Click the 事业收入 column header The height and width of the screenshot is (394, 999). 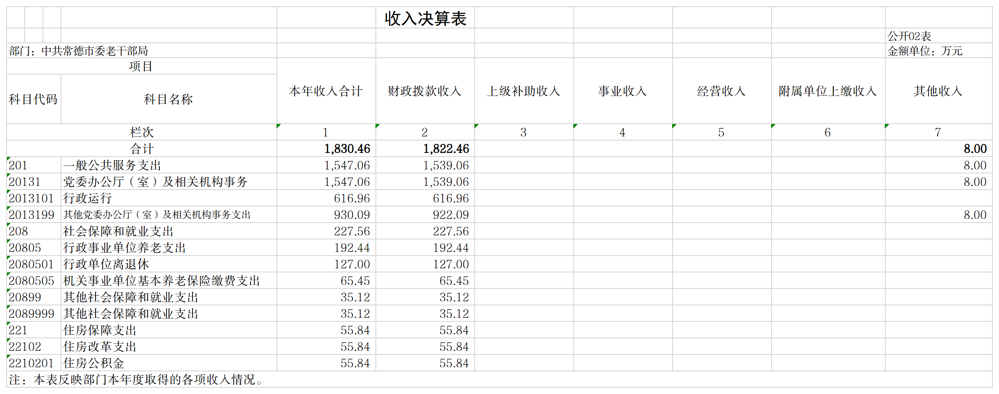pos(622,91)
